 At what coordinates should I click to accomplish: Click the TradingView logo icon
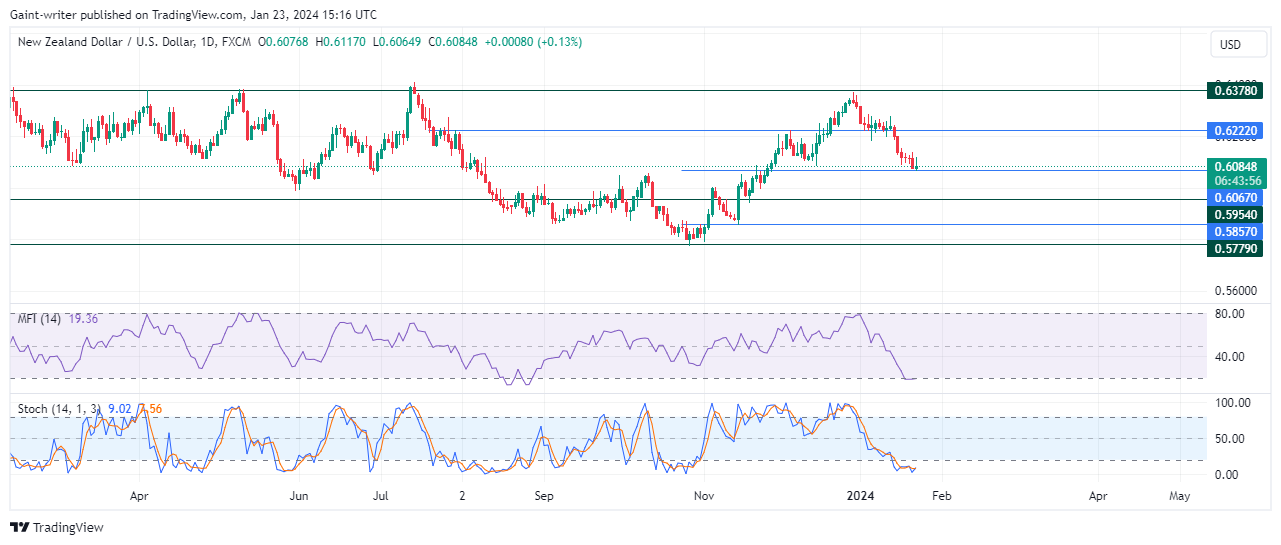(x=21, y=527)
